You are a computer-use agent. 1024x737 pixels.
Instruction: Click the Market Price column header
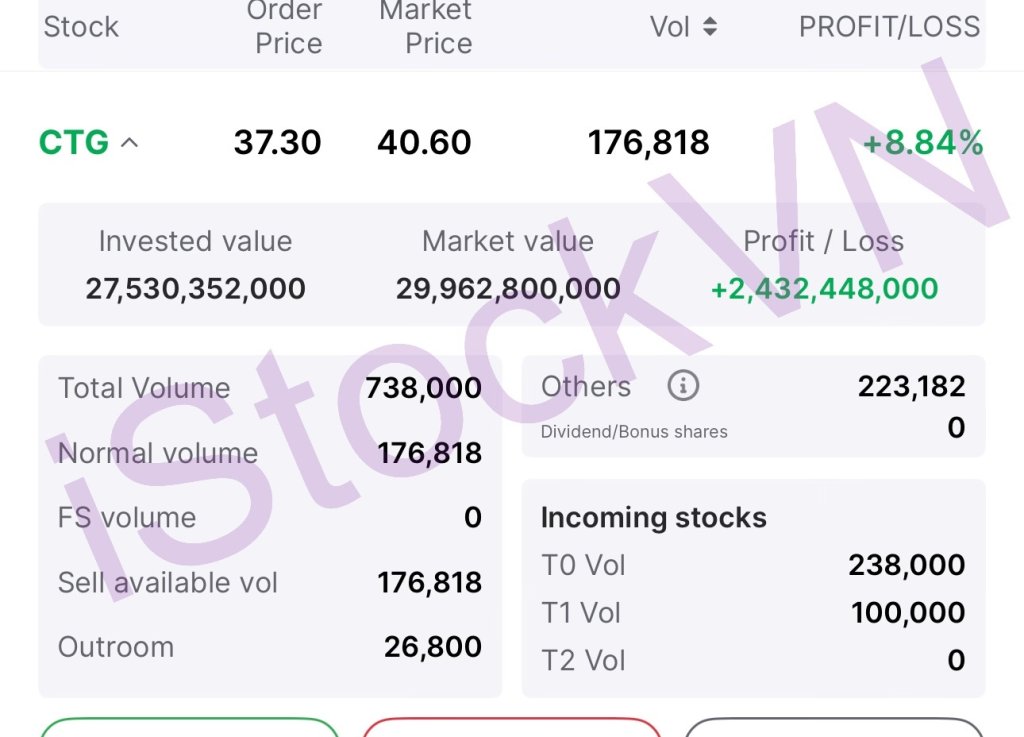[426, 27]
